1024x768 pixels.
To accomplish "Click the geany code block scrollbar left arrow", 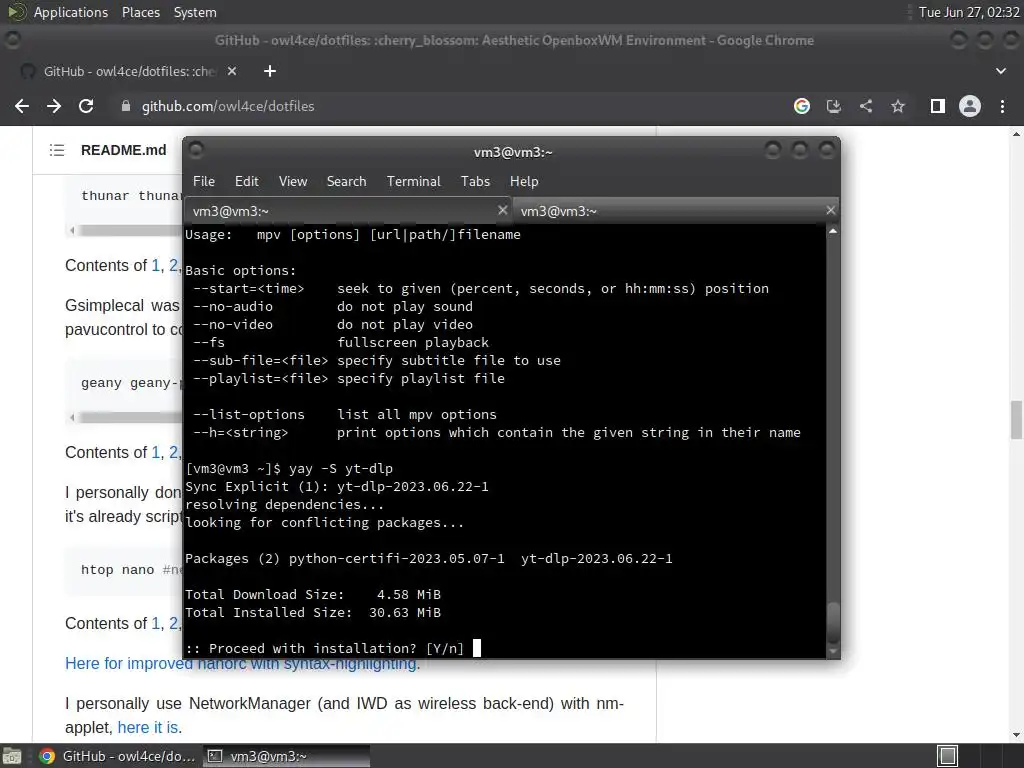I will coord(72,417).
